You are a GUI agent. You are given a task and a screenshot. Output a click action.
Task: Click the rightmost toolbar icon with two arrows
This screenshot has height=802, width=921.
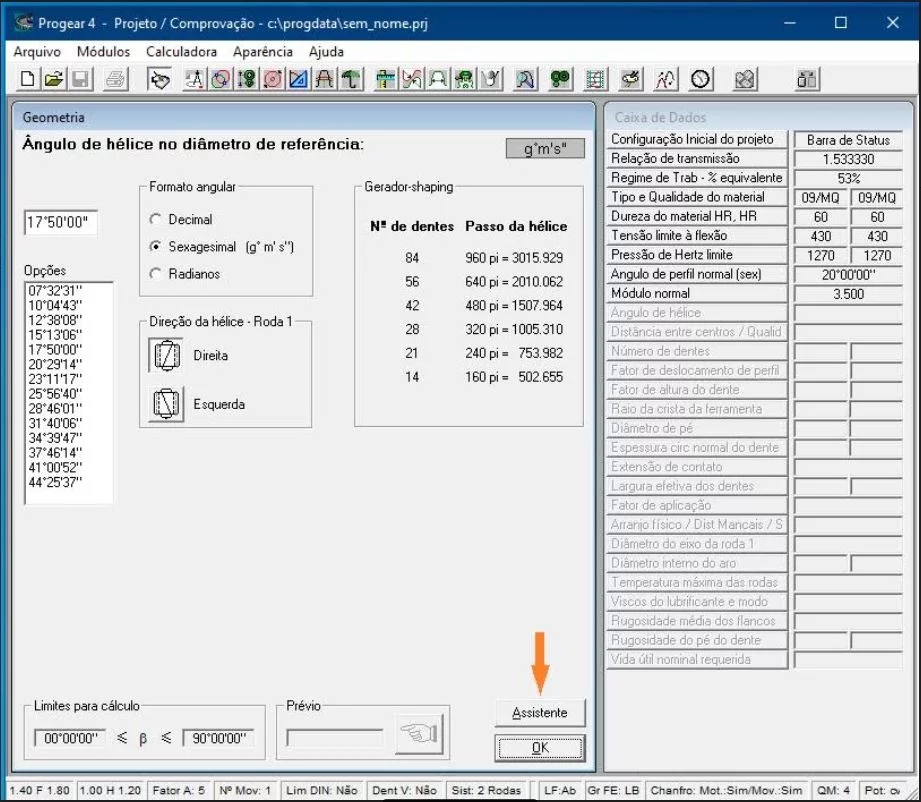point(806,79)
